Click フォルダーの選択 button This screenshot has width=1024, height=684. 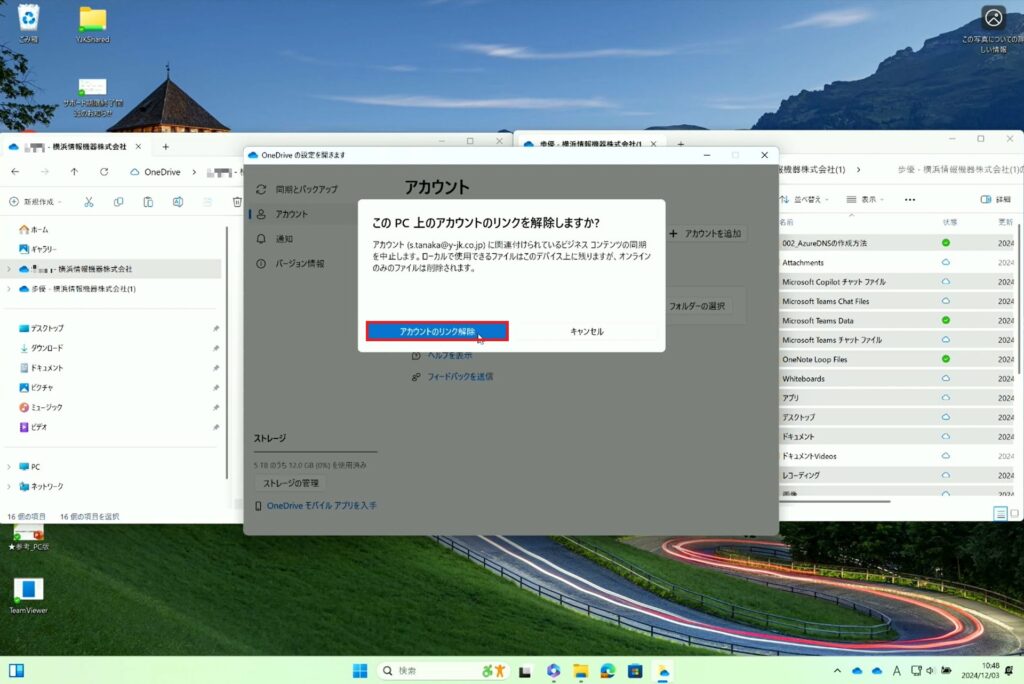697,306
